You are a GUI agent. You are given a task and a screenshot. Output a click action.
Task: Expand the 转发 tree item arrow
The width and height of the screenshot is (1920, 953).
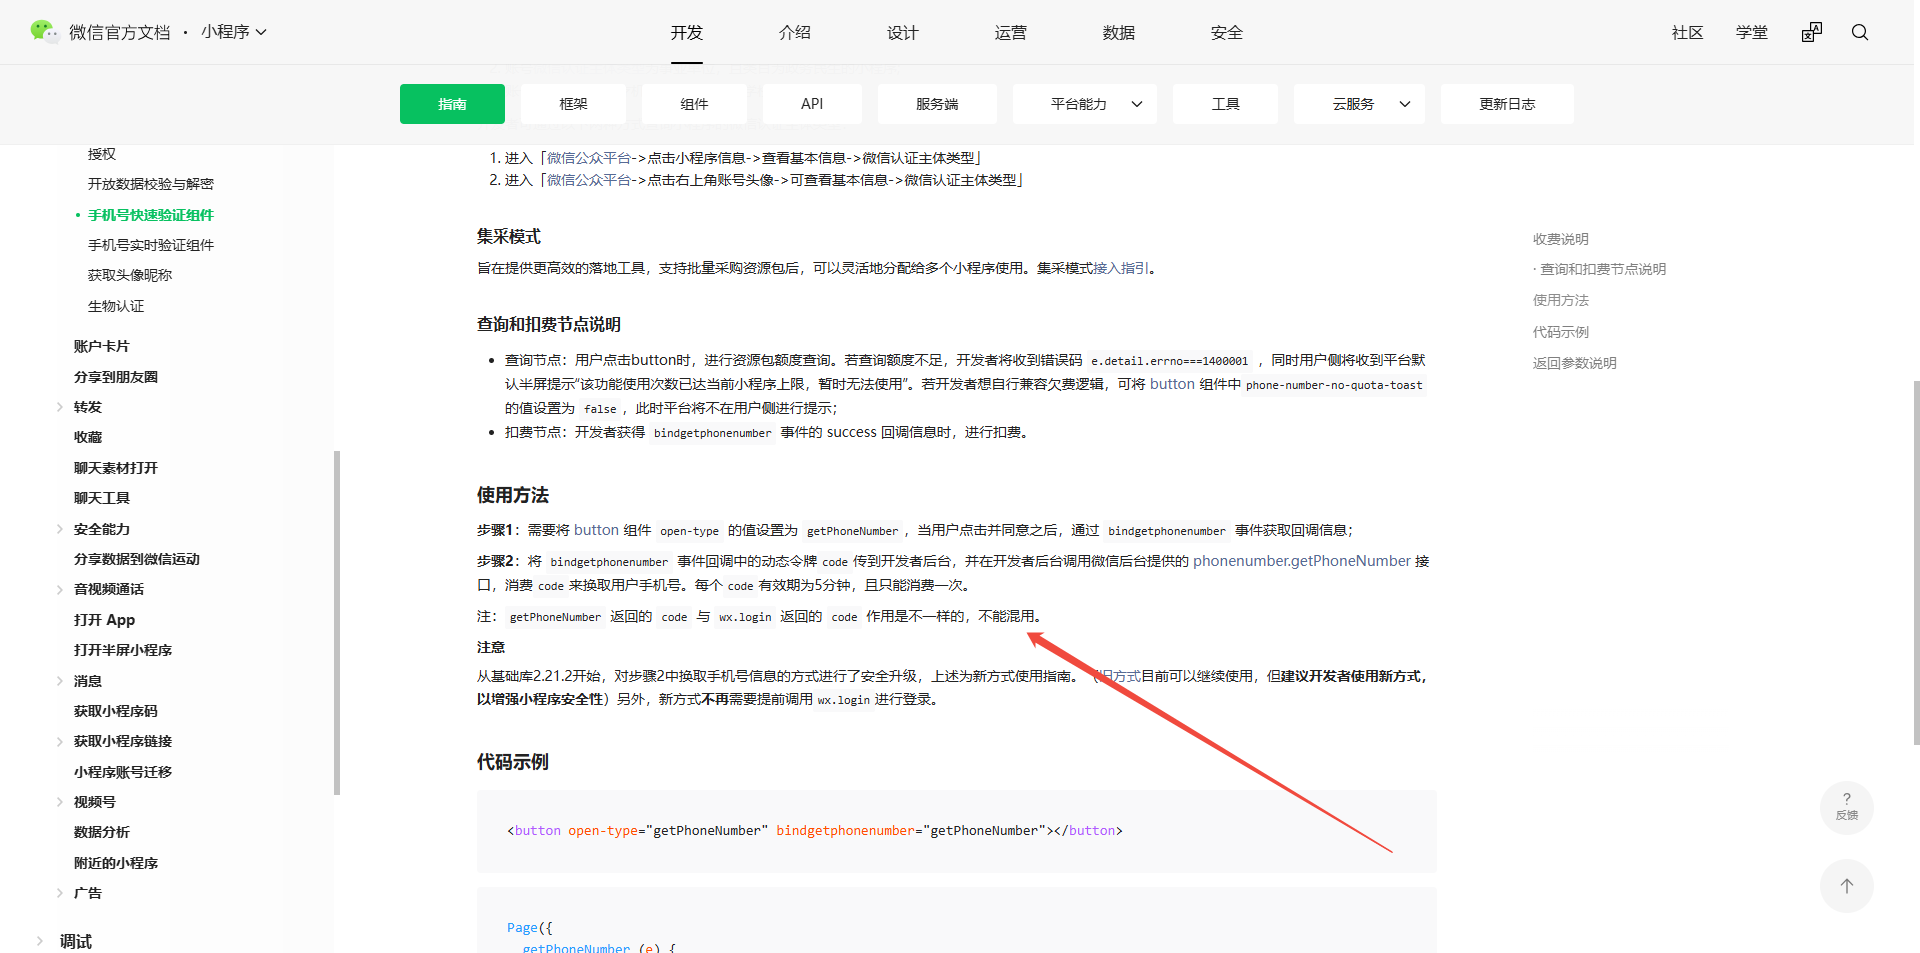click(60, 407)
